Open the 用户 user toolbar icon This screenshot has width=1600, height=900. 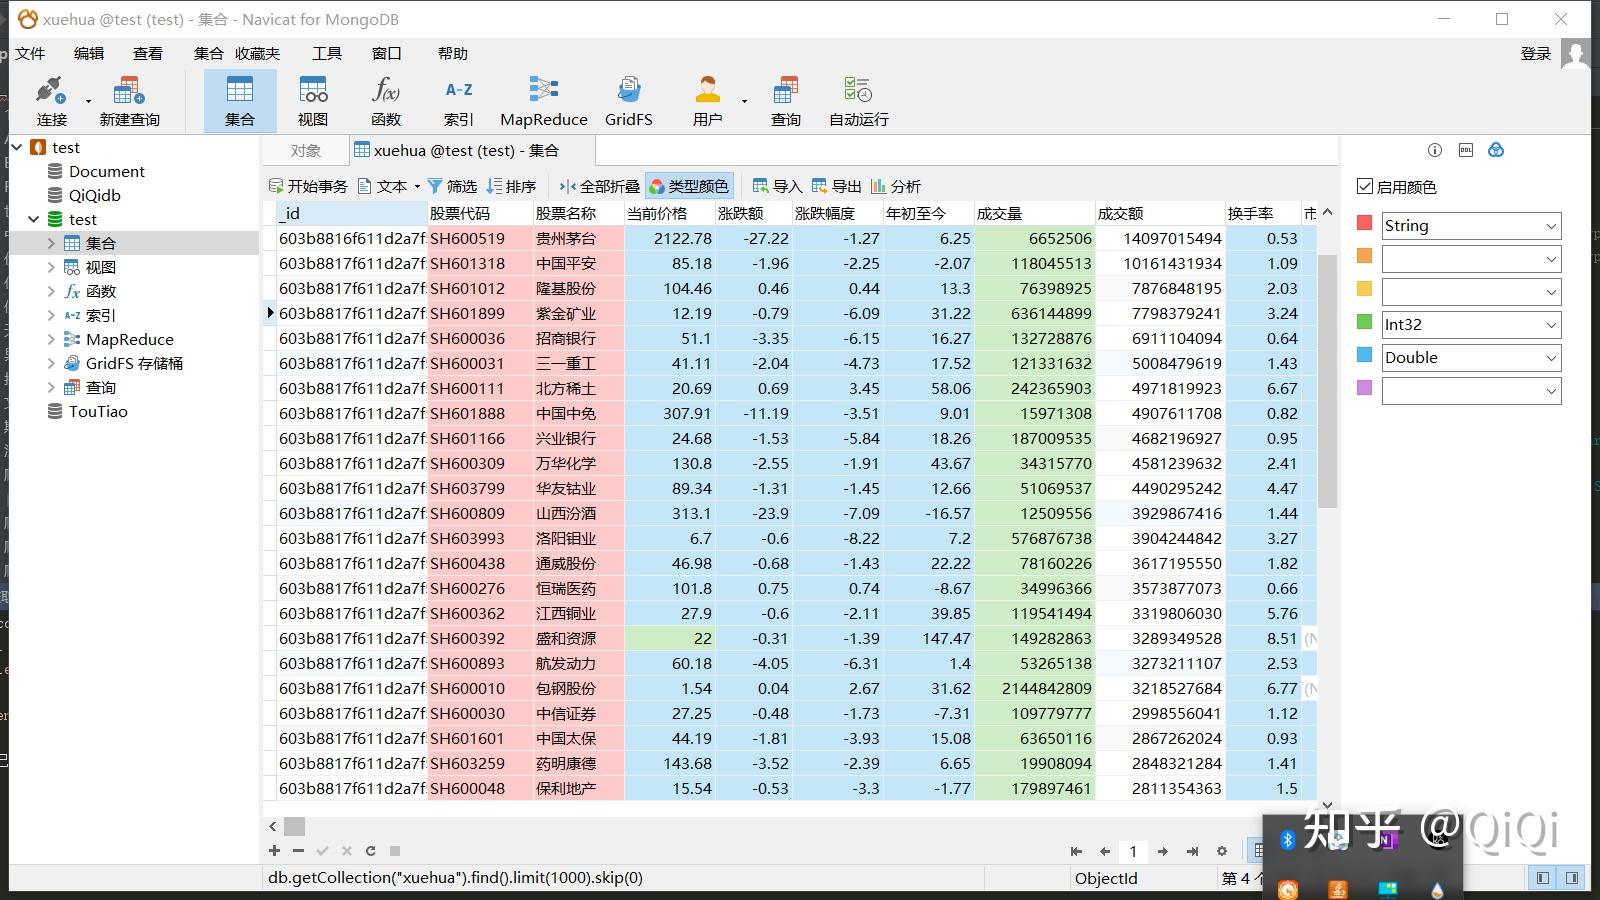(707, 101)
